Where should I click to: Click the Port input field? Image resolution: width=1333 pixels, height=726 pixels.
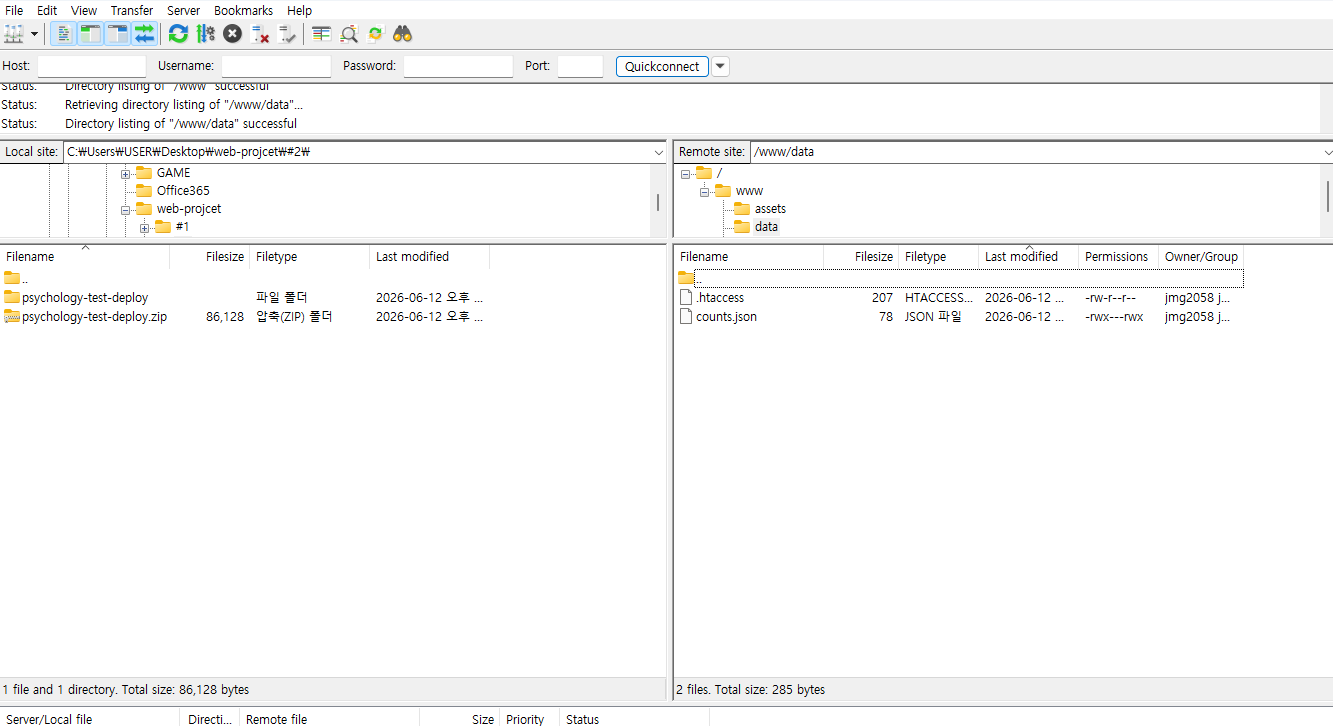coord(580,66)
